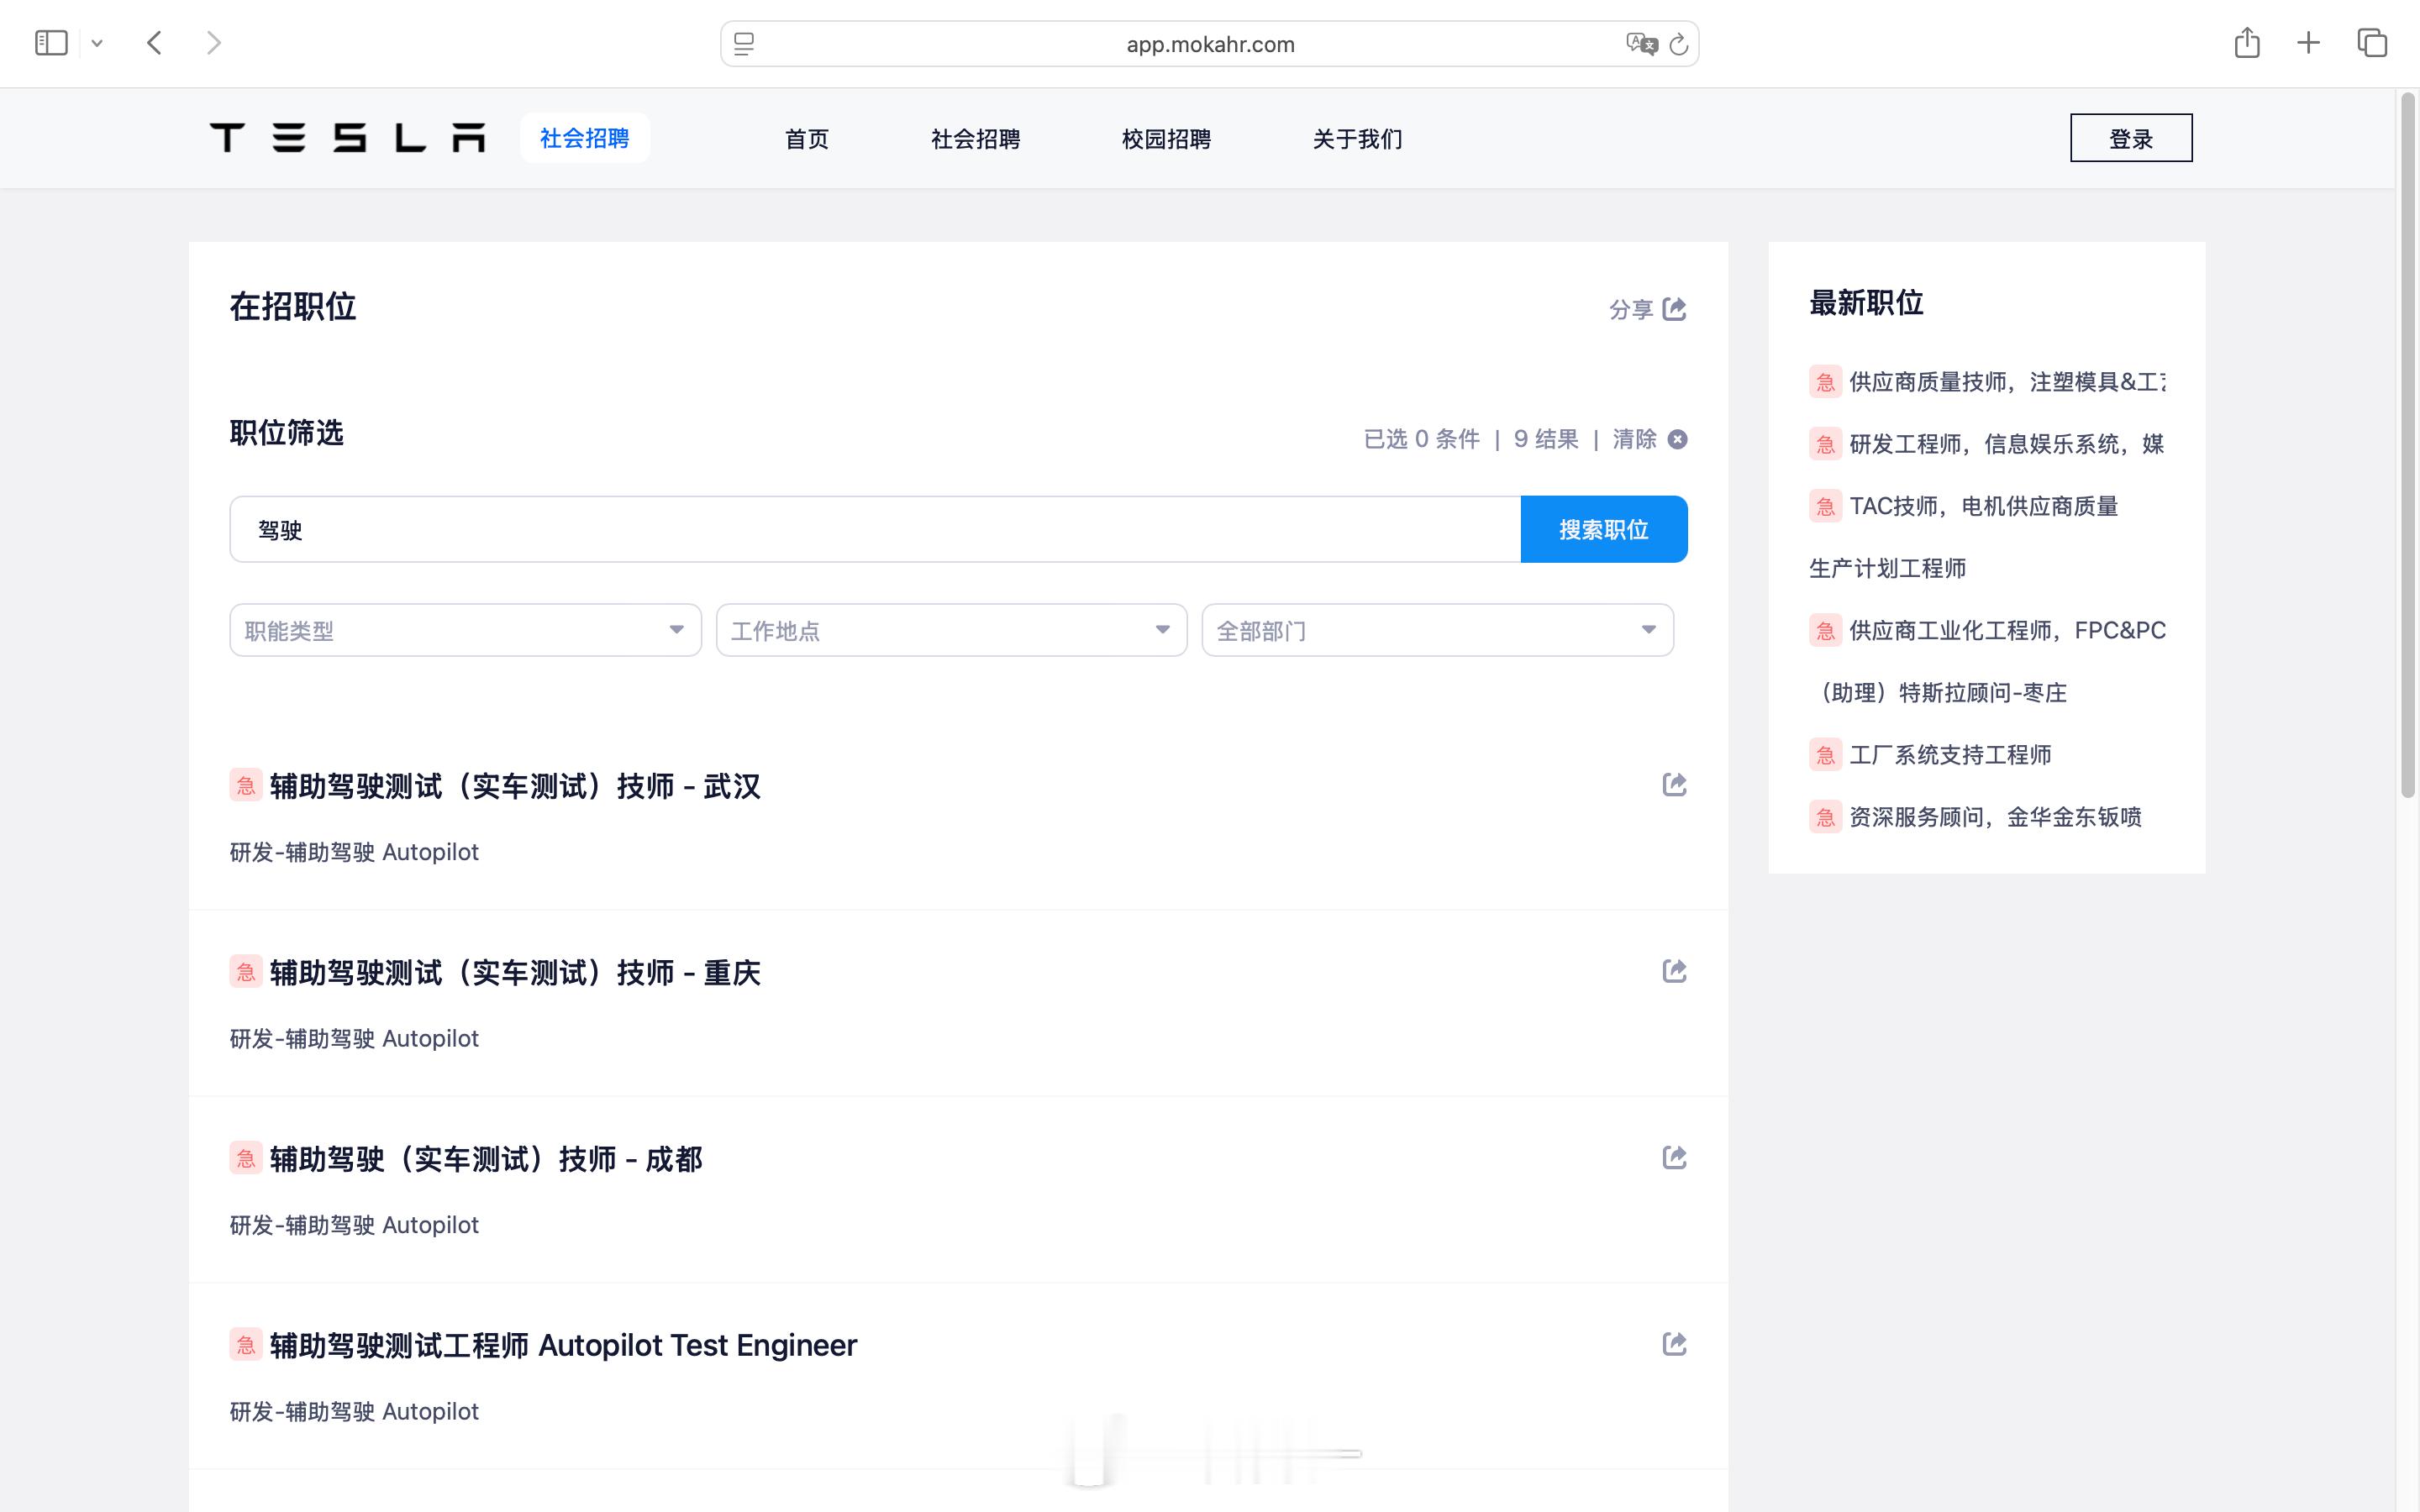Add a new tab with plus icon
Viewport: 2420px width, 1512px height.
pos(2308,43)
